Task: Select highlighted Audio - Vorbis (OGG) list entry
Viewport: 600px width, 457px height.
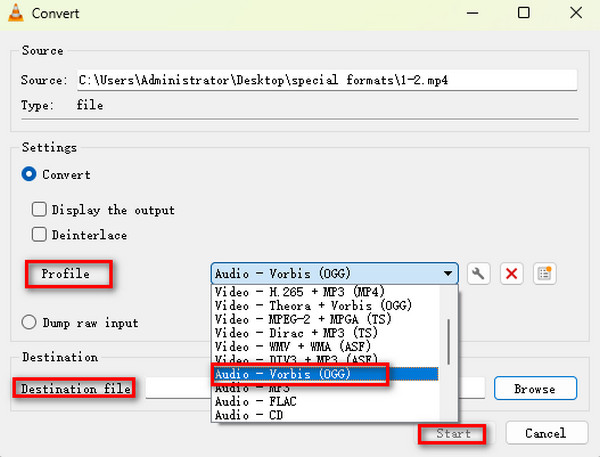Action: [x=325, y=374]
